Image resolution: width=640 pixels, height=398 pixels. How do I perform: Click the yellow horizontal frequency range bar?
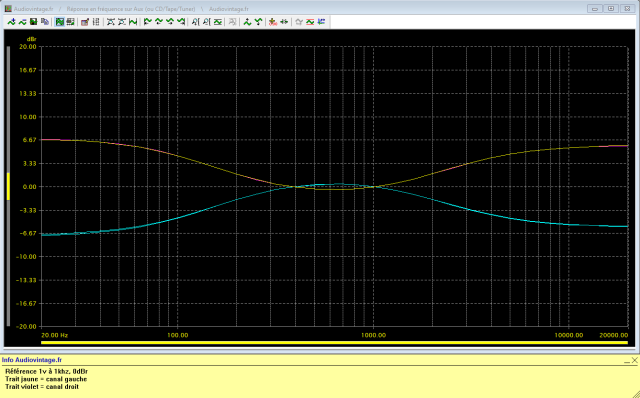[334, 342]
